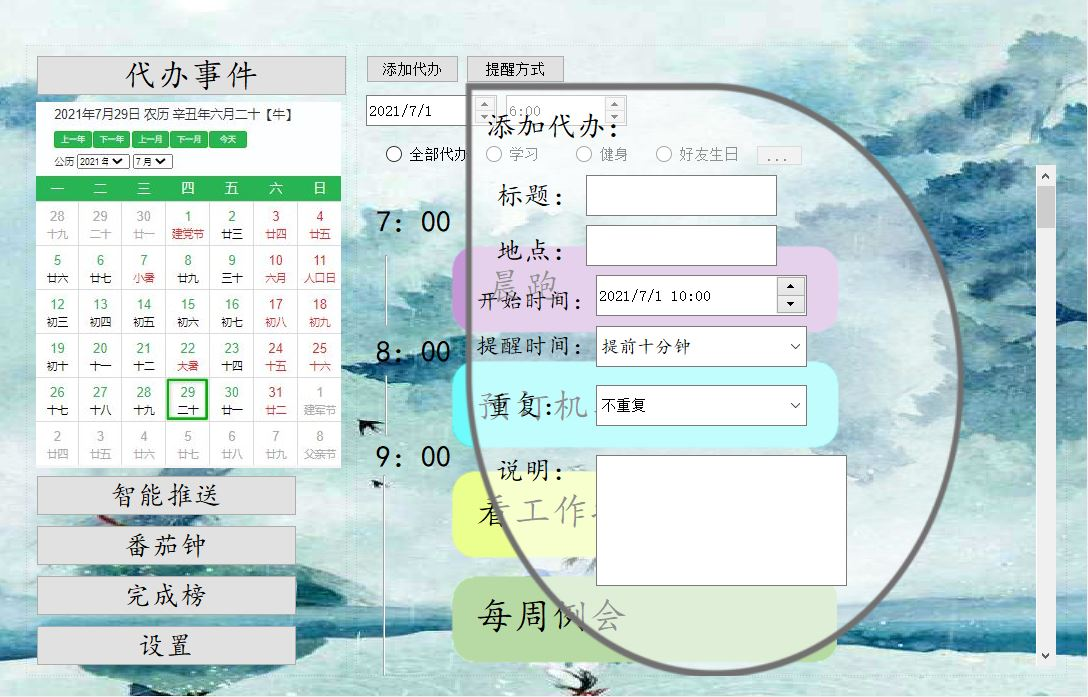This screenshot has height=697, width=1088.
Task: Choose the 健身 radio option
Action: pos(602,154)
